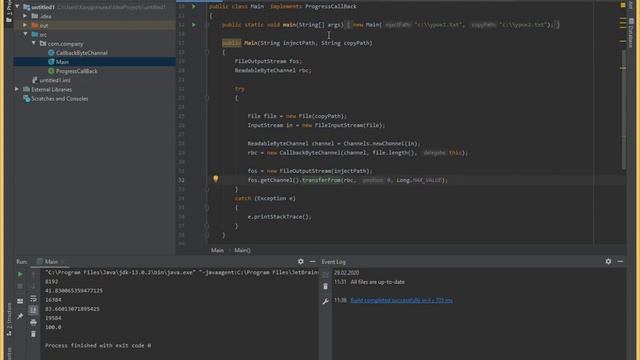The image size is (640, 360).
Task: Collapse the untitled1 project root node
Action: (17, 7)
